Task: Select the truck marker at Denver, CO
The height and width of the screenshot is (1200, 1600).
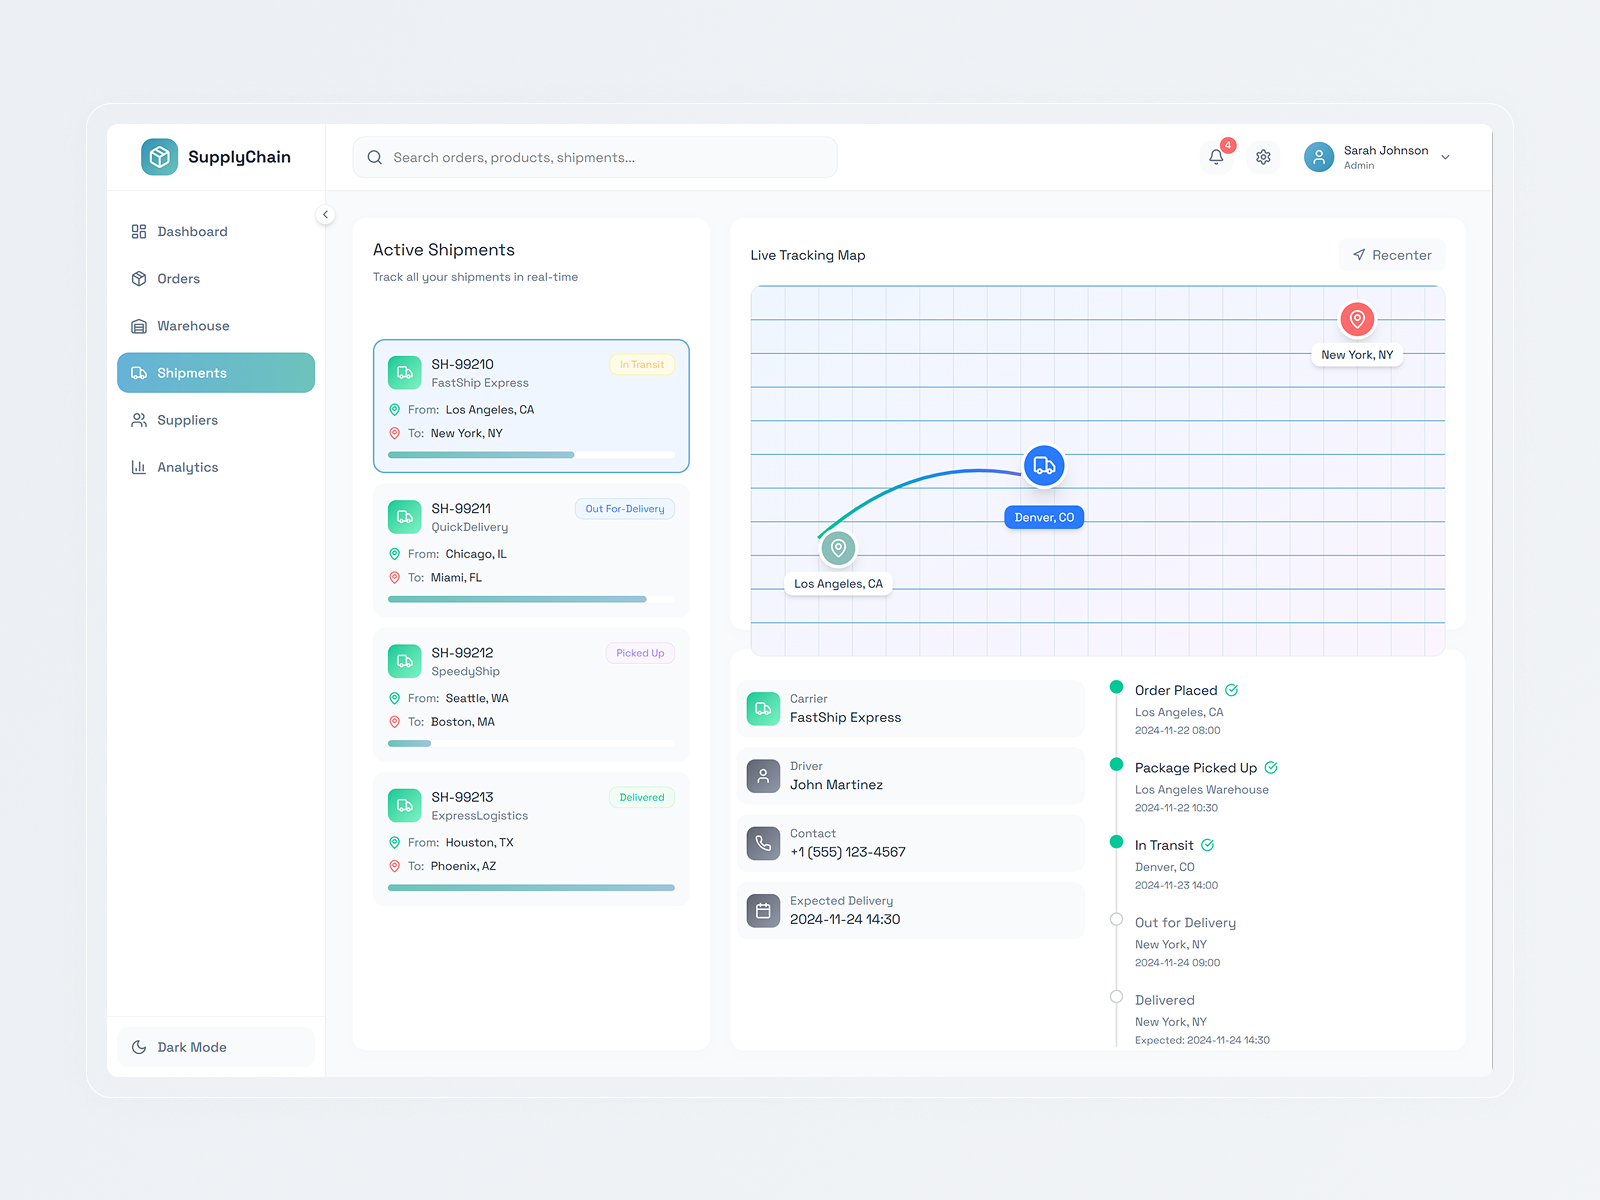Action: (1043, 465)
